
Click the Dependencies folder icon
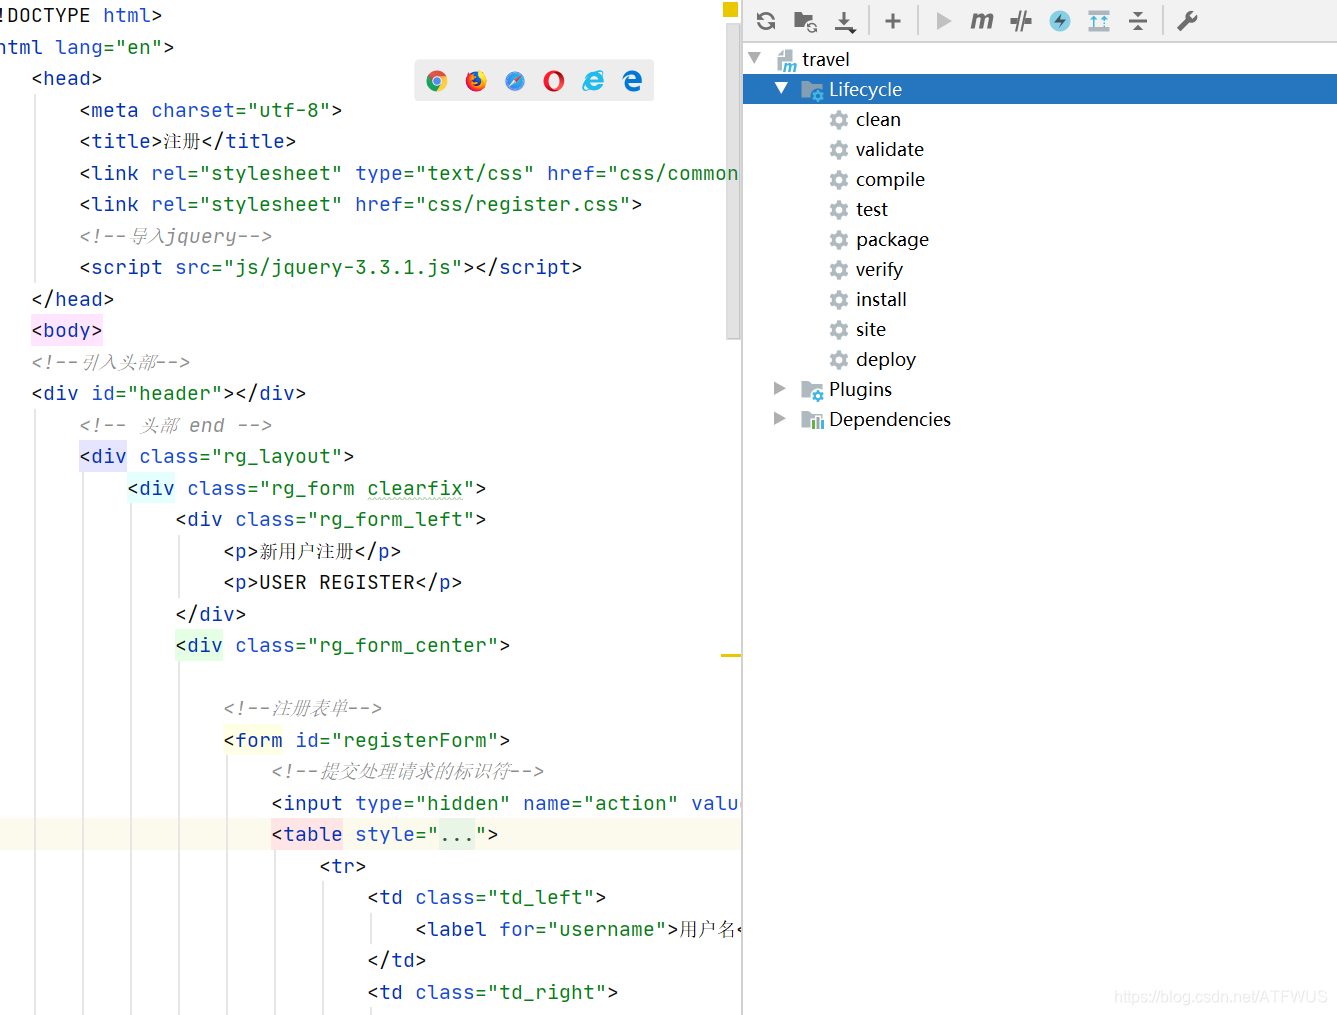(812, 420)
